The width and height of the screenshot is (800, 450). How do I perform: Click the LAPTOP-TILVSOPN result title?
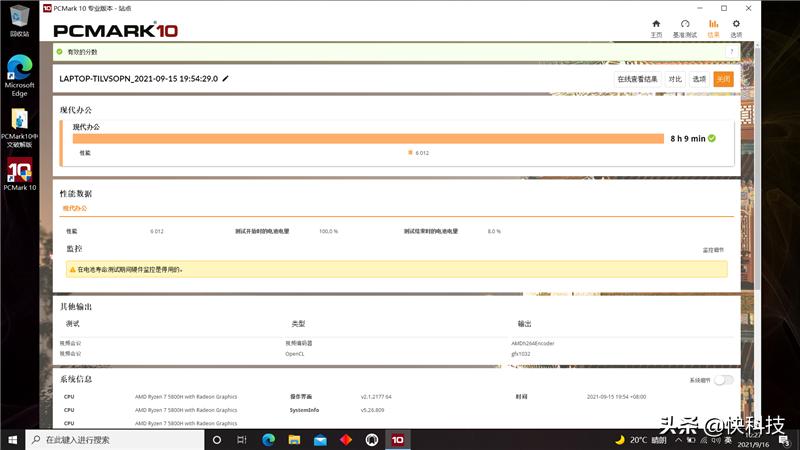coord(138,79)
